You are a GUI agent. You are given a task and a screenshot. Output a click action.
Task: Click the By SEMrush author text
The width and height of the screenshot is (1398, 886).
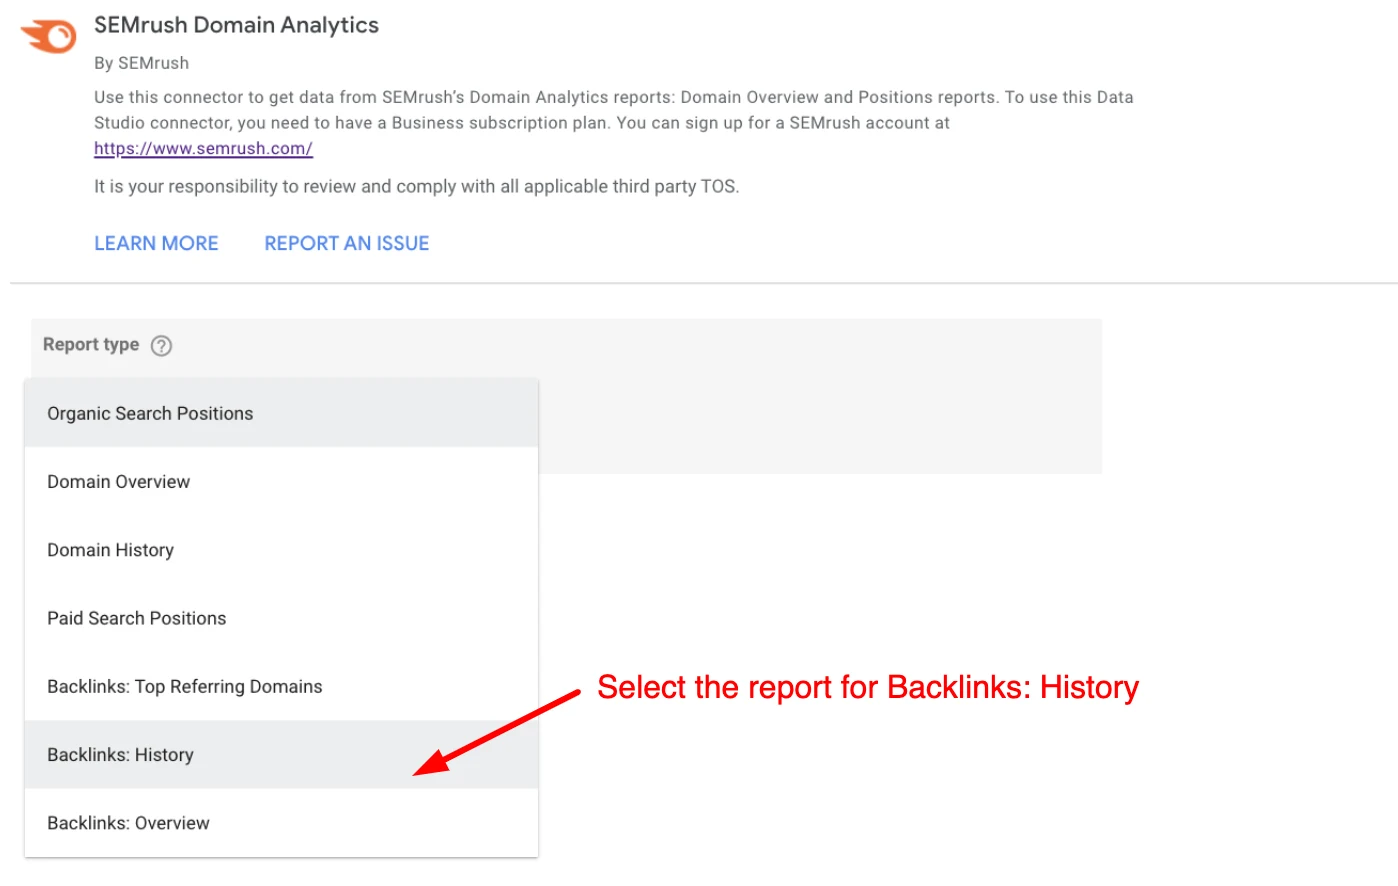[x=141, y=63]
